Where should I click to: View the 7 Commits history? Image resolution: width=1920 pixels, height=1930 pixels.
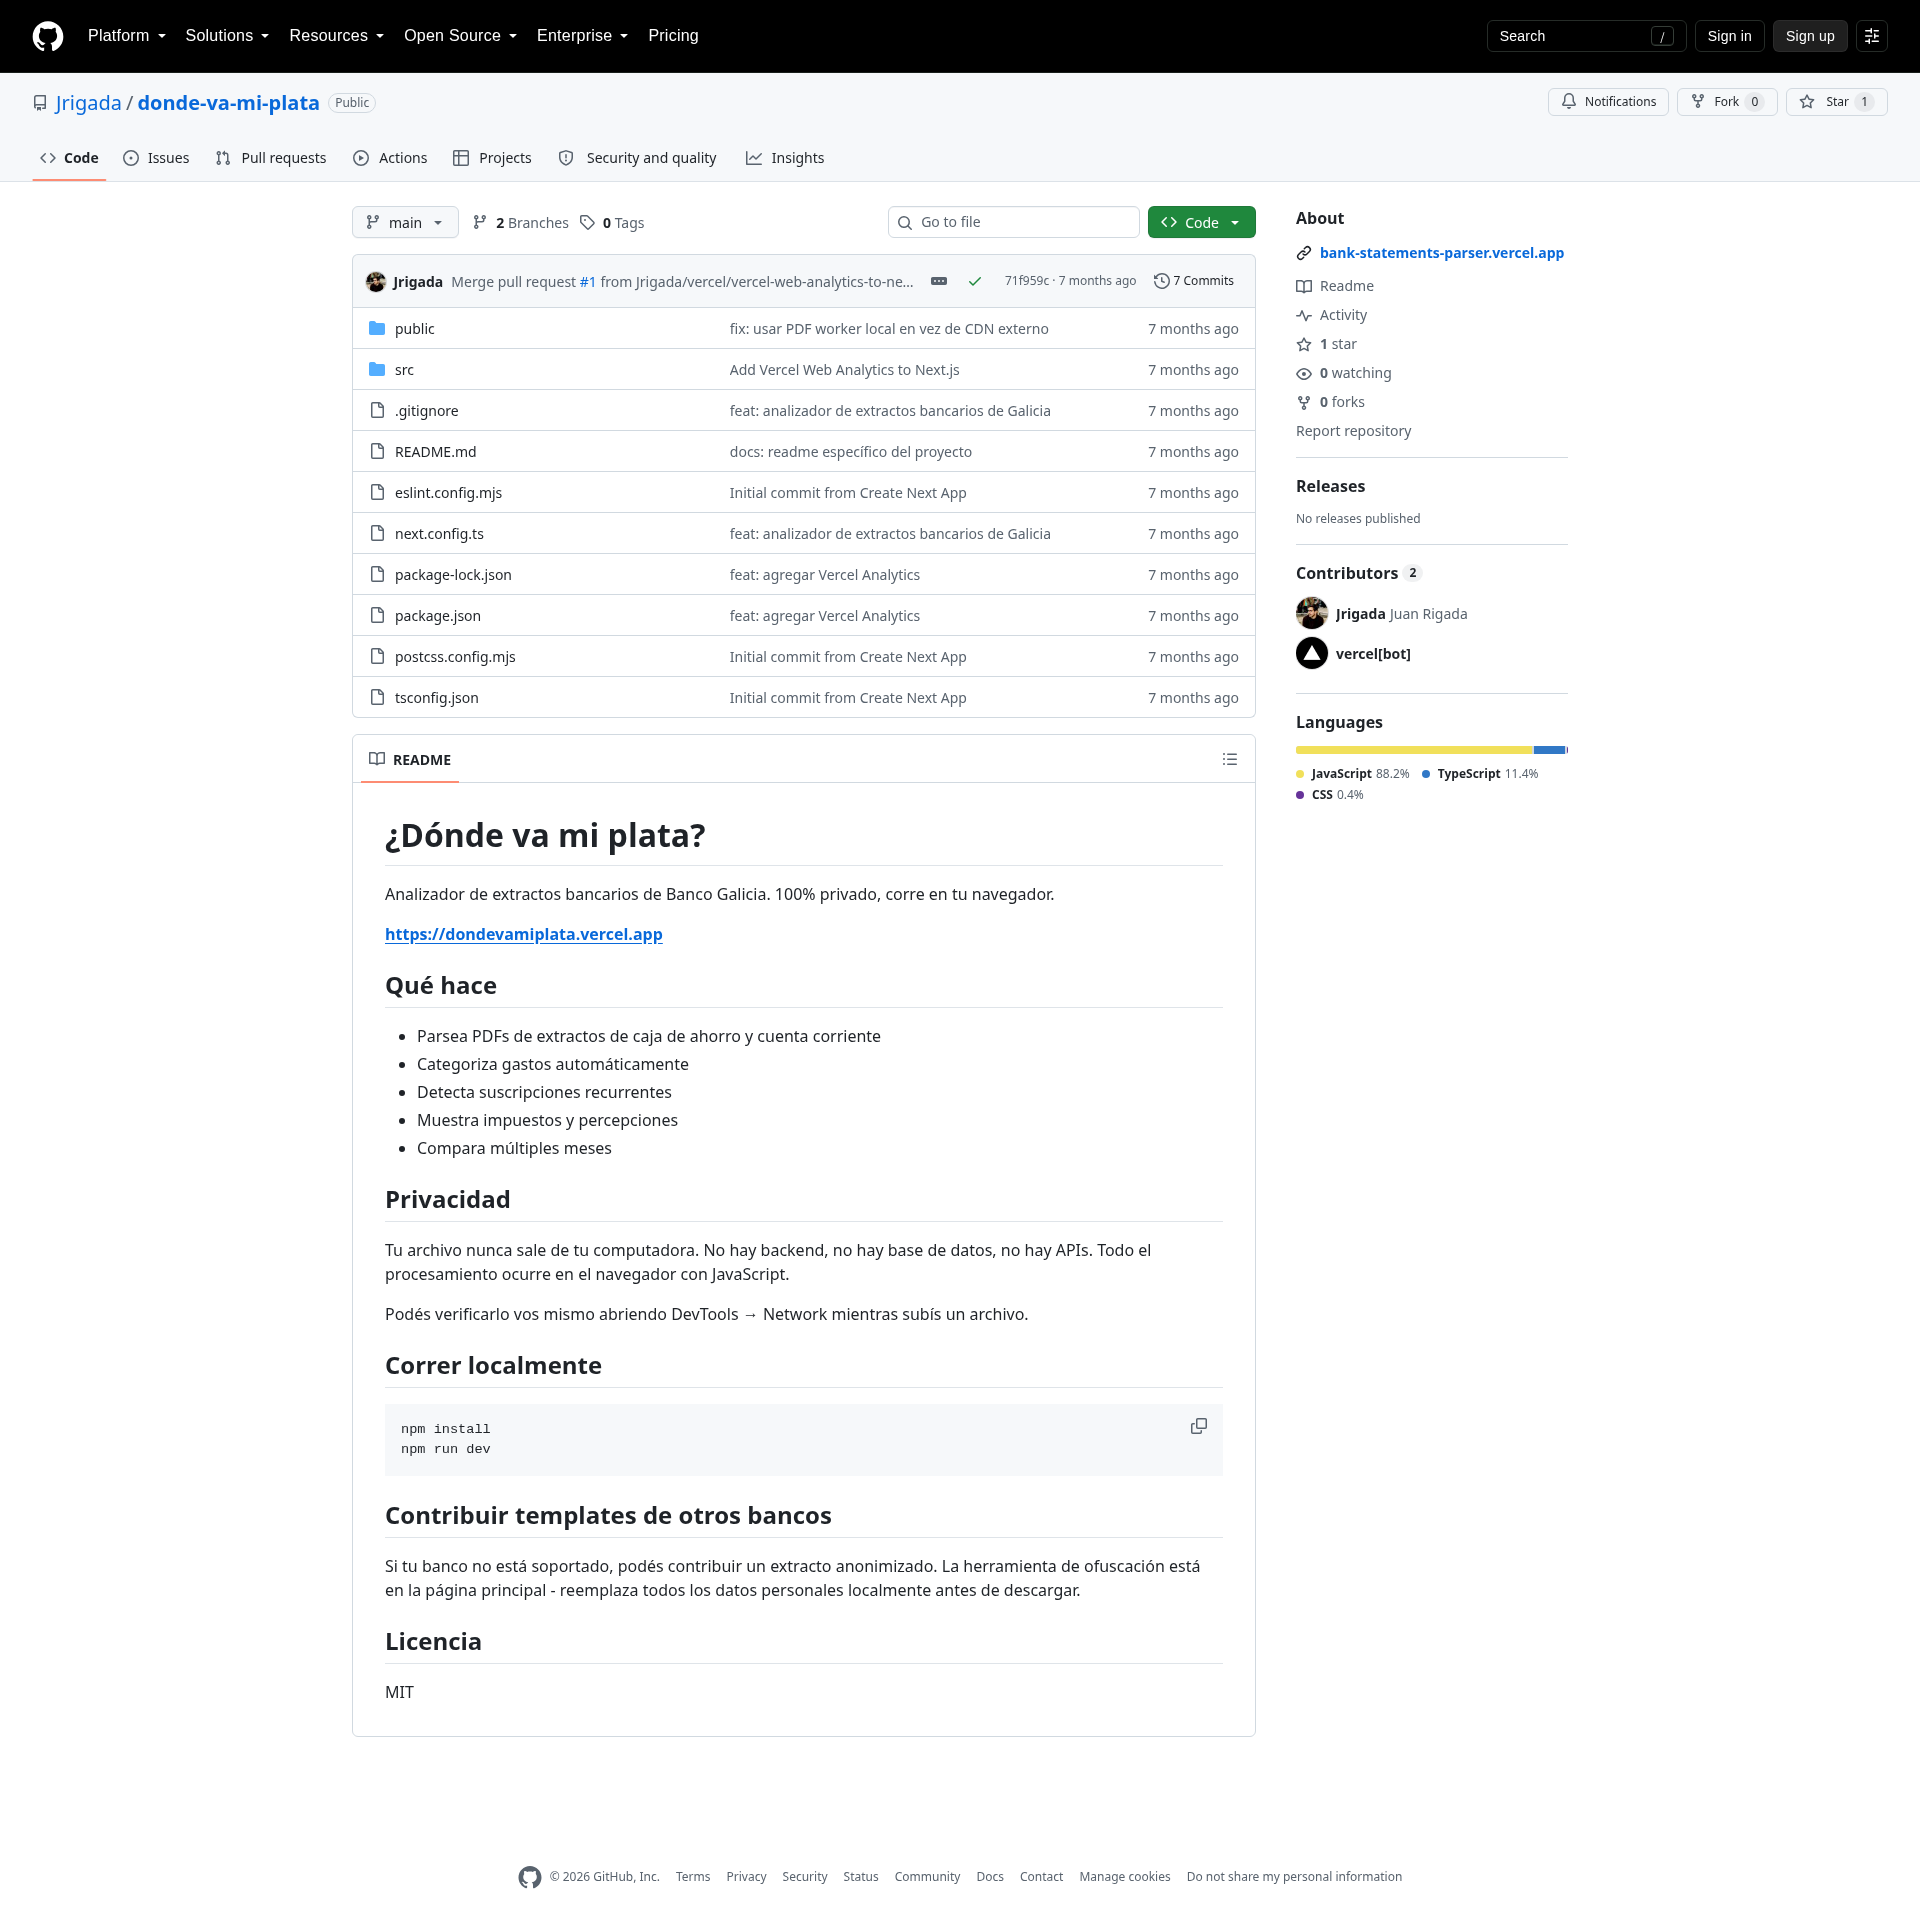(1194, 282)
